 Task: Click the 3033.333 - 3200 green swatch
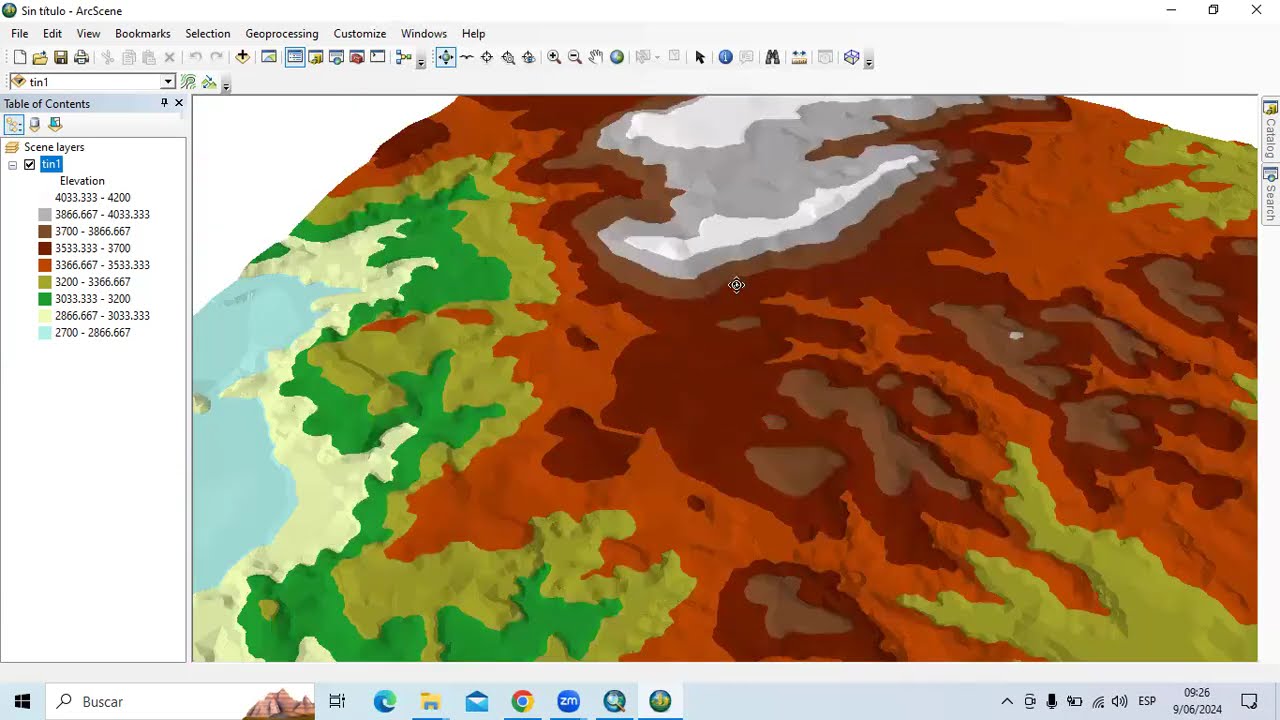coord(45,299)
